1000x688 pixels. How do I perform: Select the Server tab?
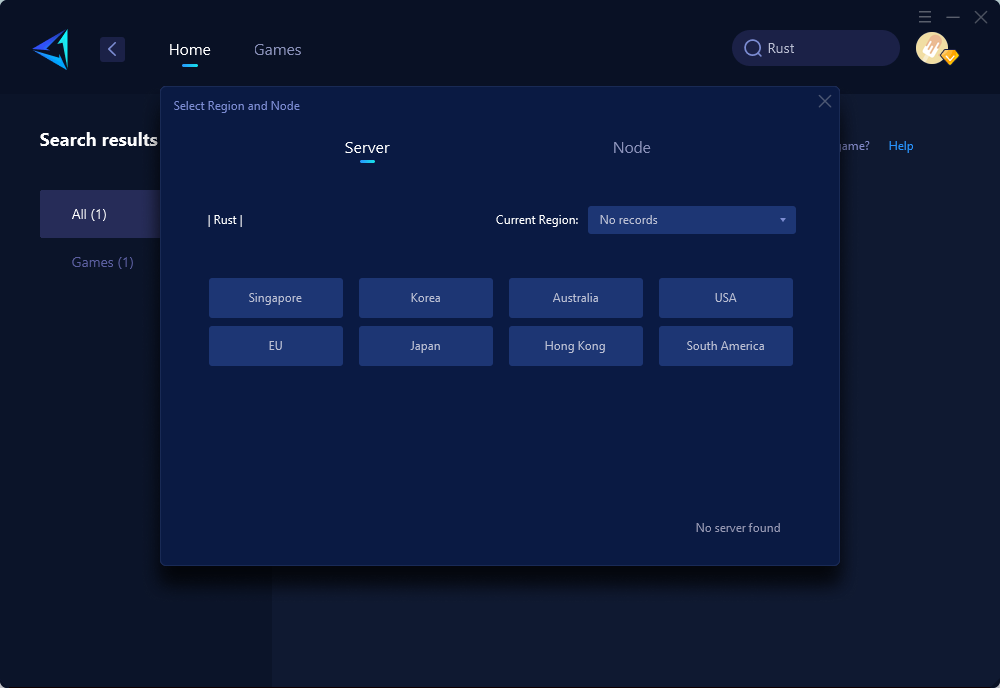click(x=367, y=148)
